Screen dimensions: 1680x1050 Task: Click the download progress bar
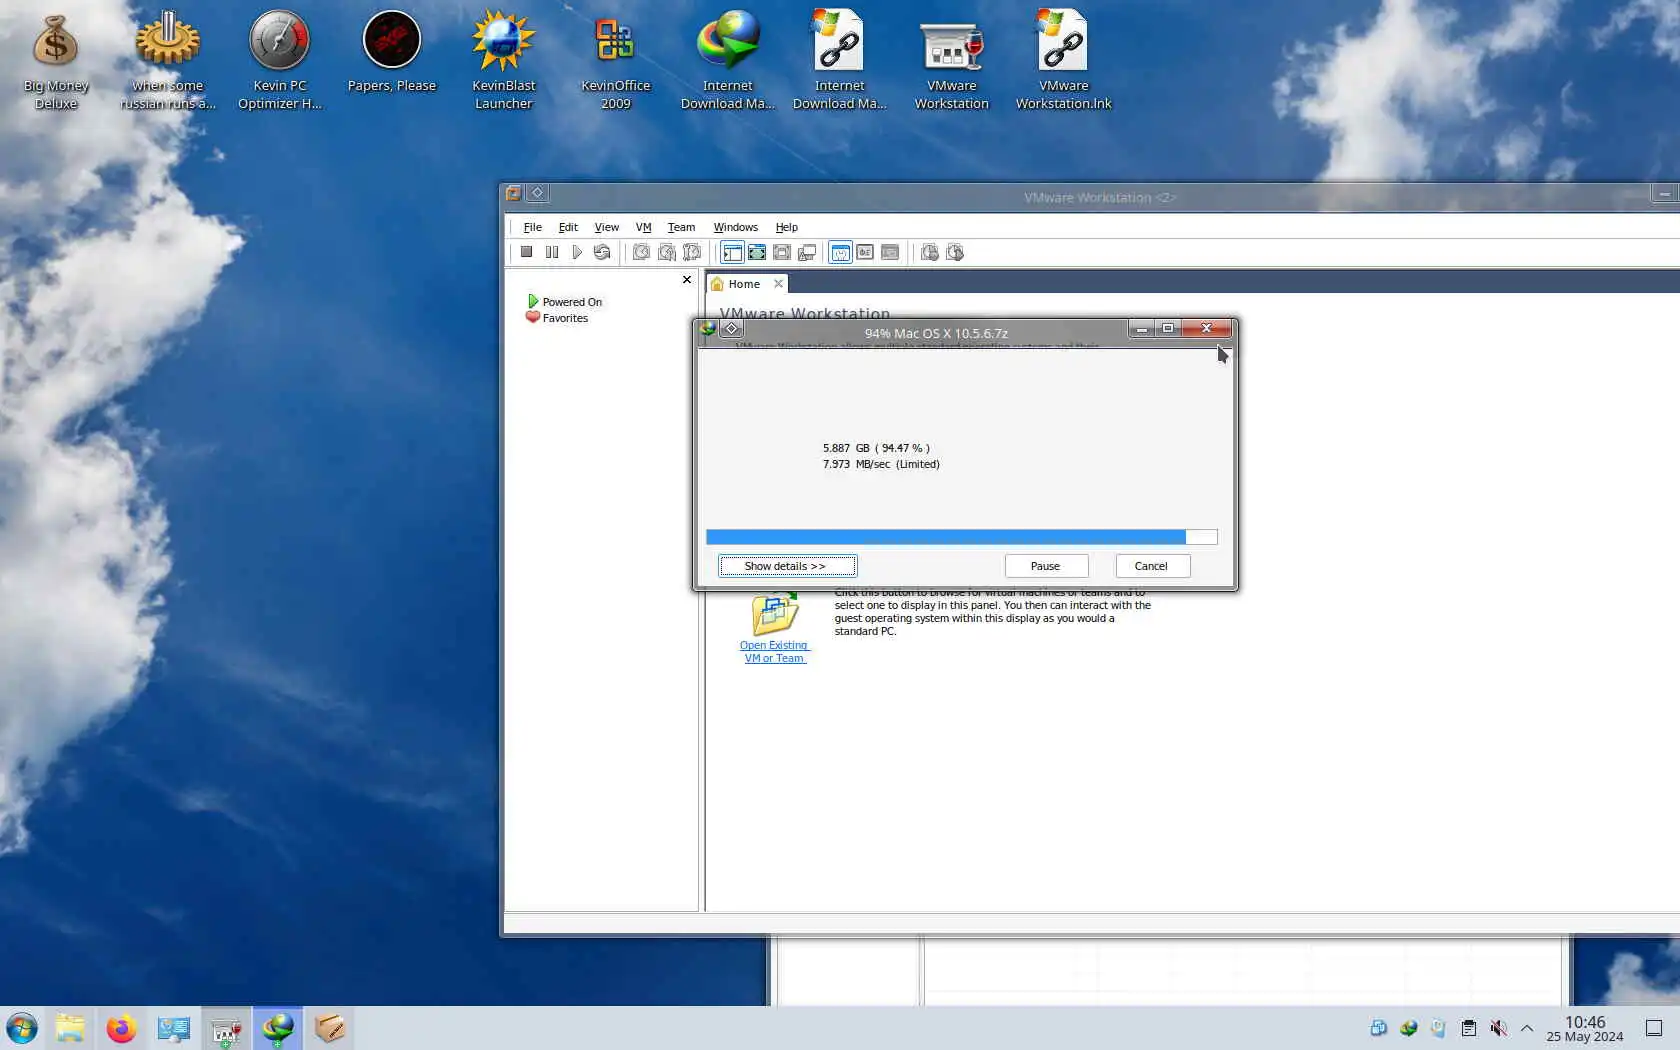(961, 537)
